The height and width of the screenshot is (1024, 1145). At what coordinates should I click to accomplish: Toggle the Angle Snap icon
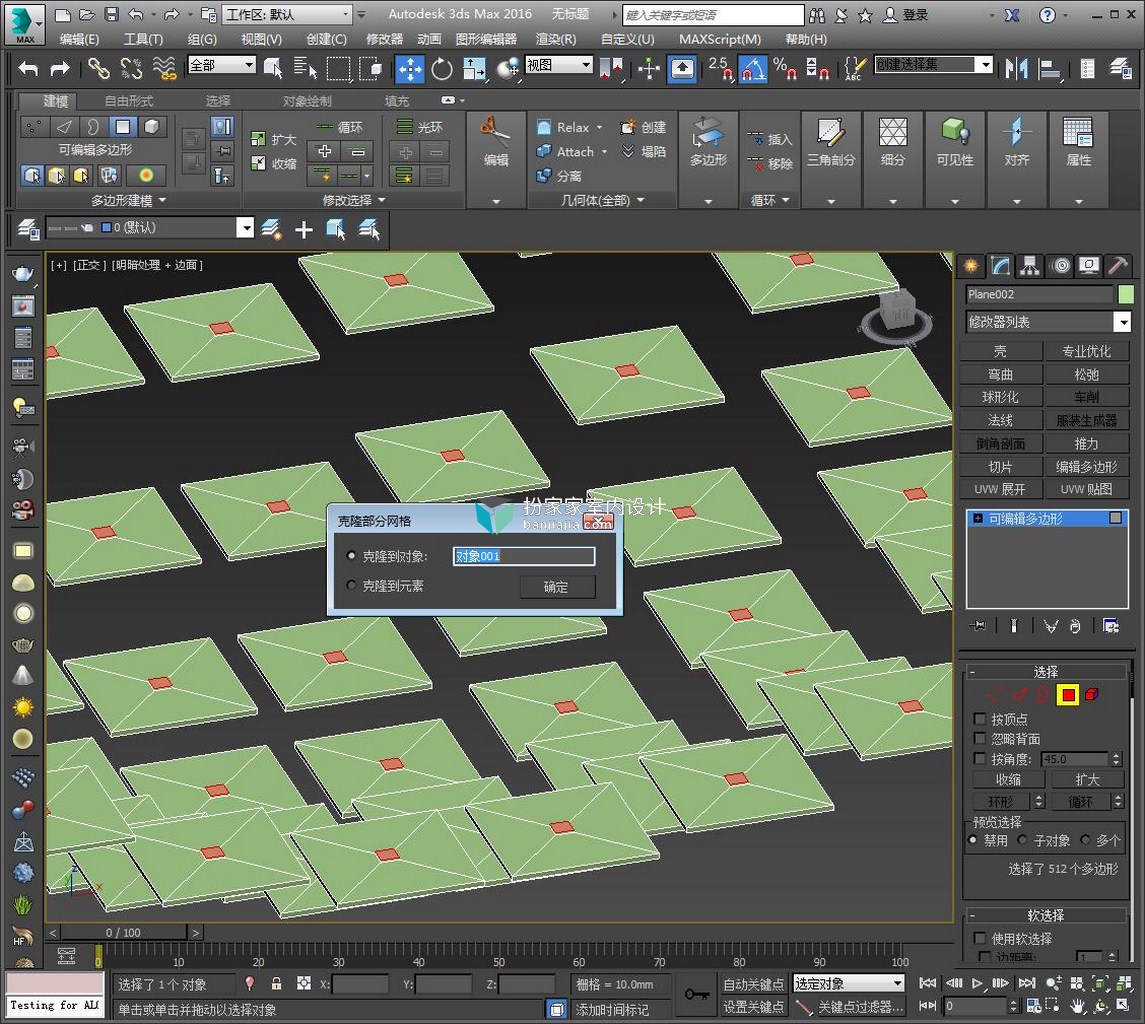click(x=754, y=69)
